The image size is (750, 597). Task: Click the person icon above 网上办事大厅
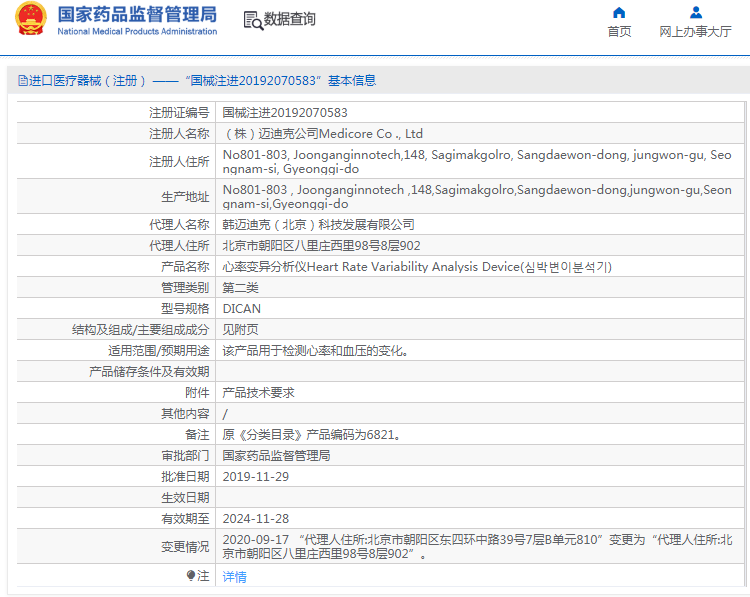(695, 13)
